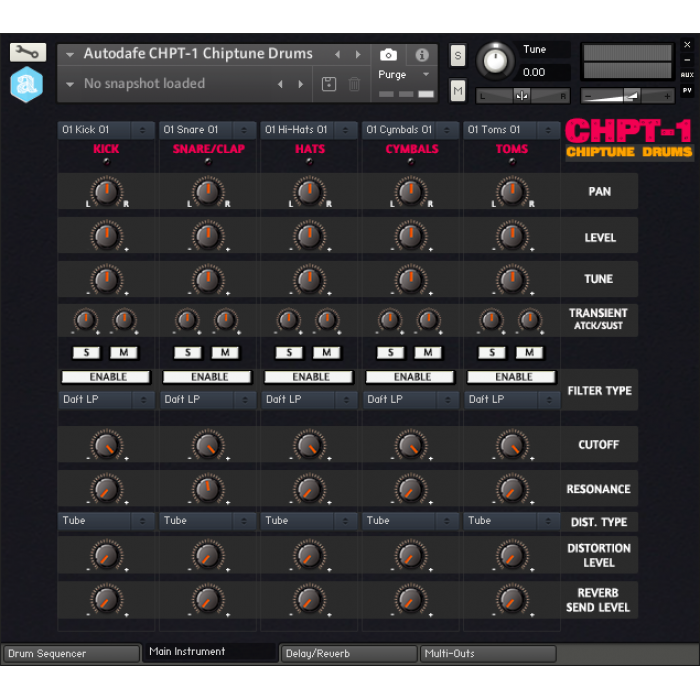This screenshot has width=700, height=700.
Task: Minimize the instrument with the minus icon
Action: point(687,60)
